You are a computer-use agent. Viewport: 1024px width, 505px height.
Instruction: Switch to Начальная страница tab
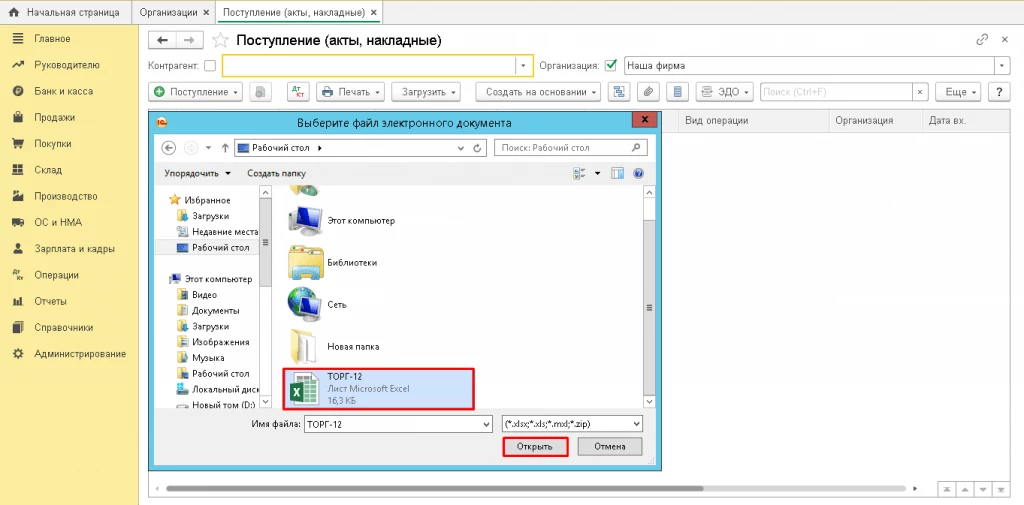coord(64,12)
